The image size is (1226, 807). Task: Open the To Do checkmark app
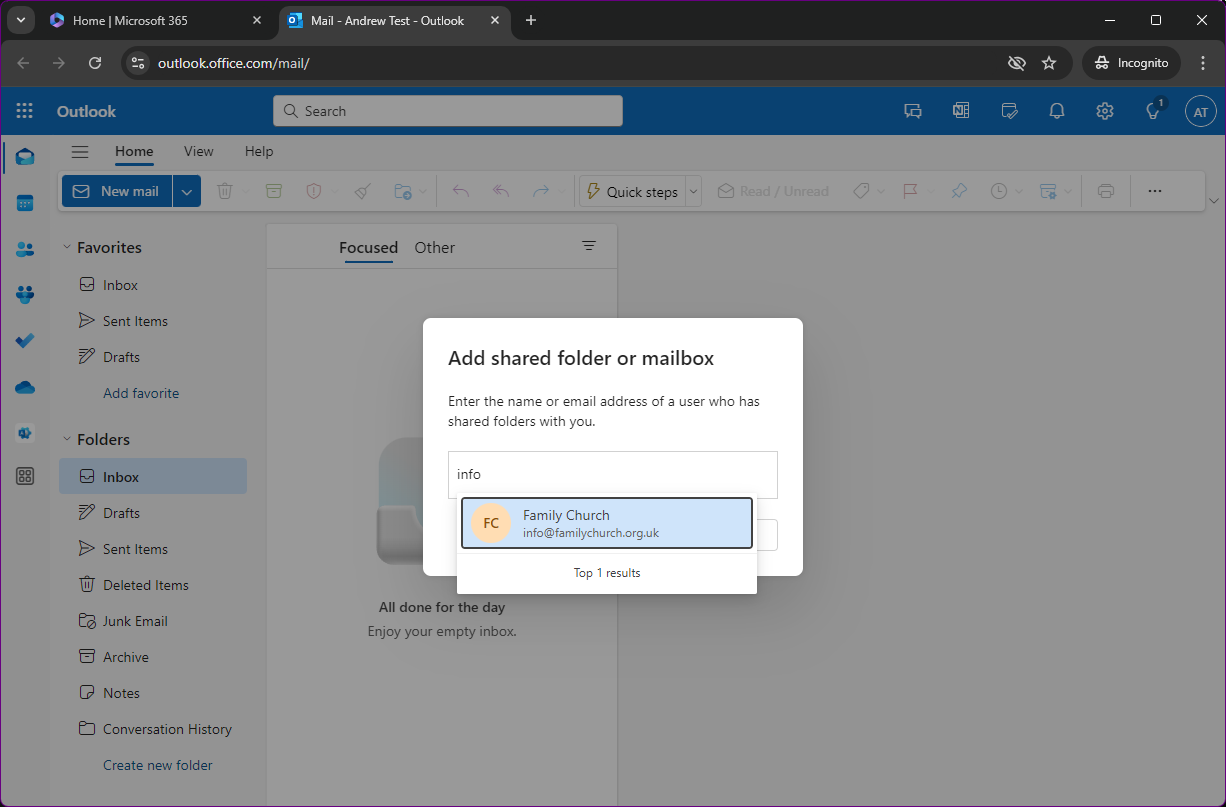click(x=25, y=341)
